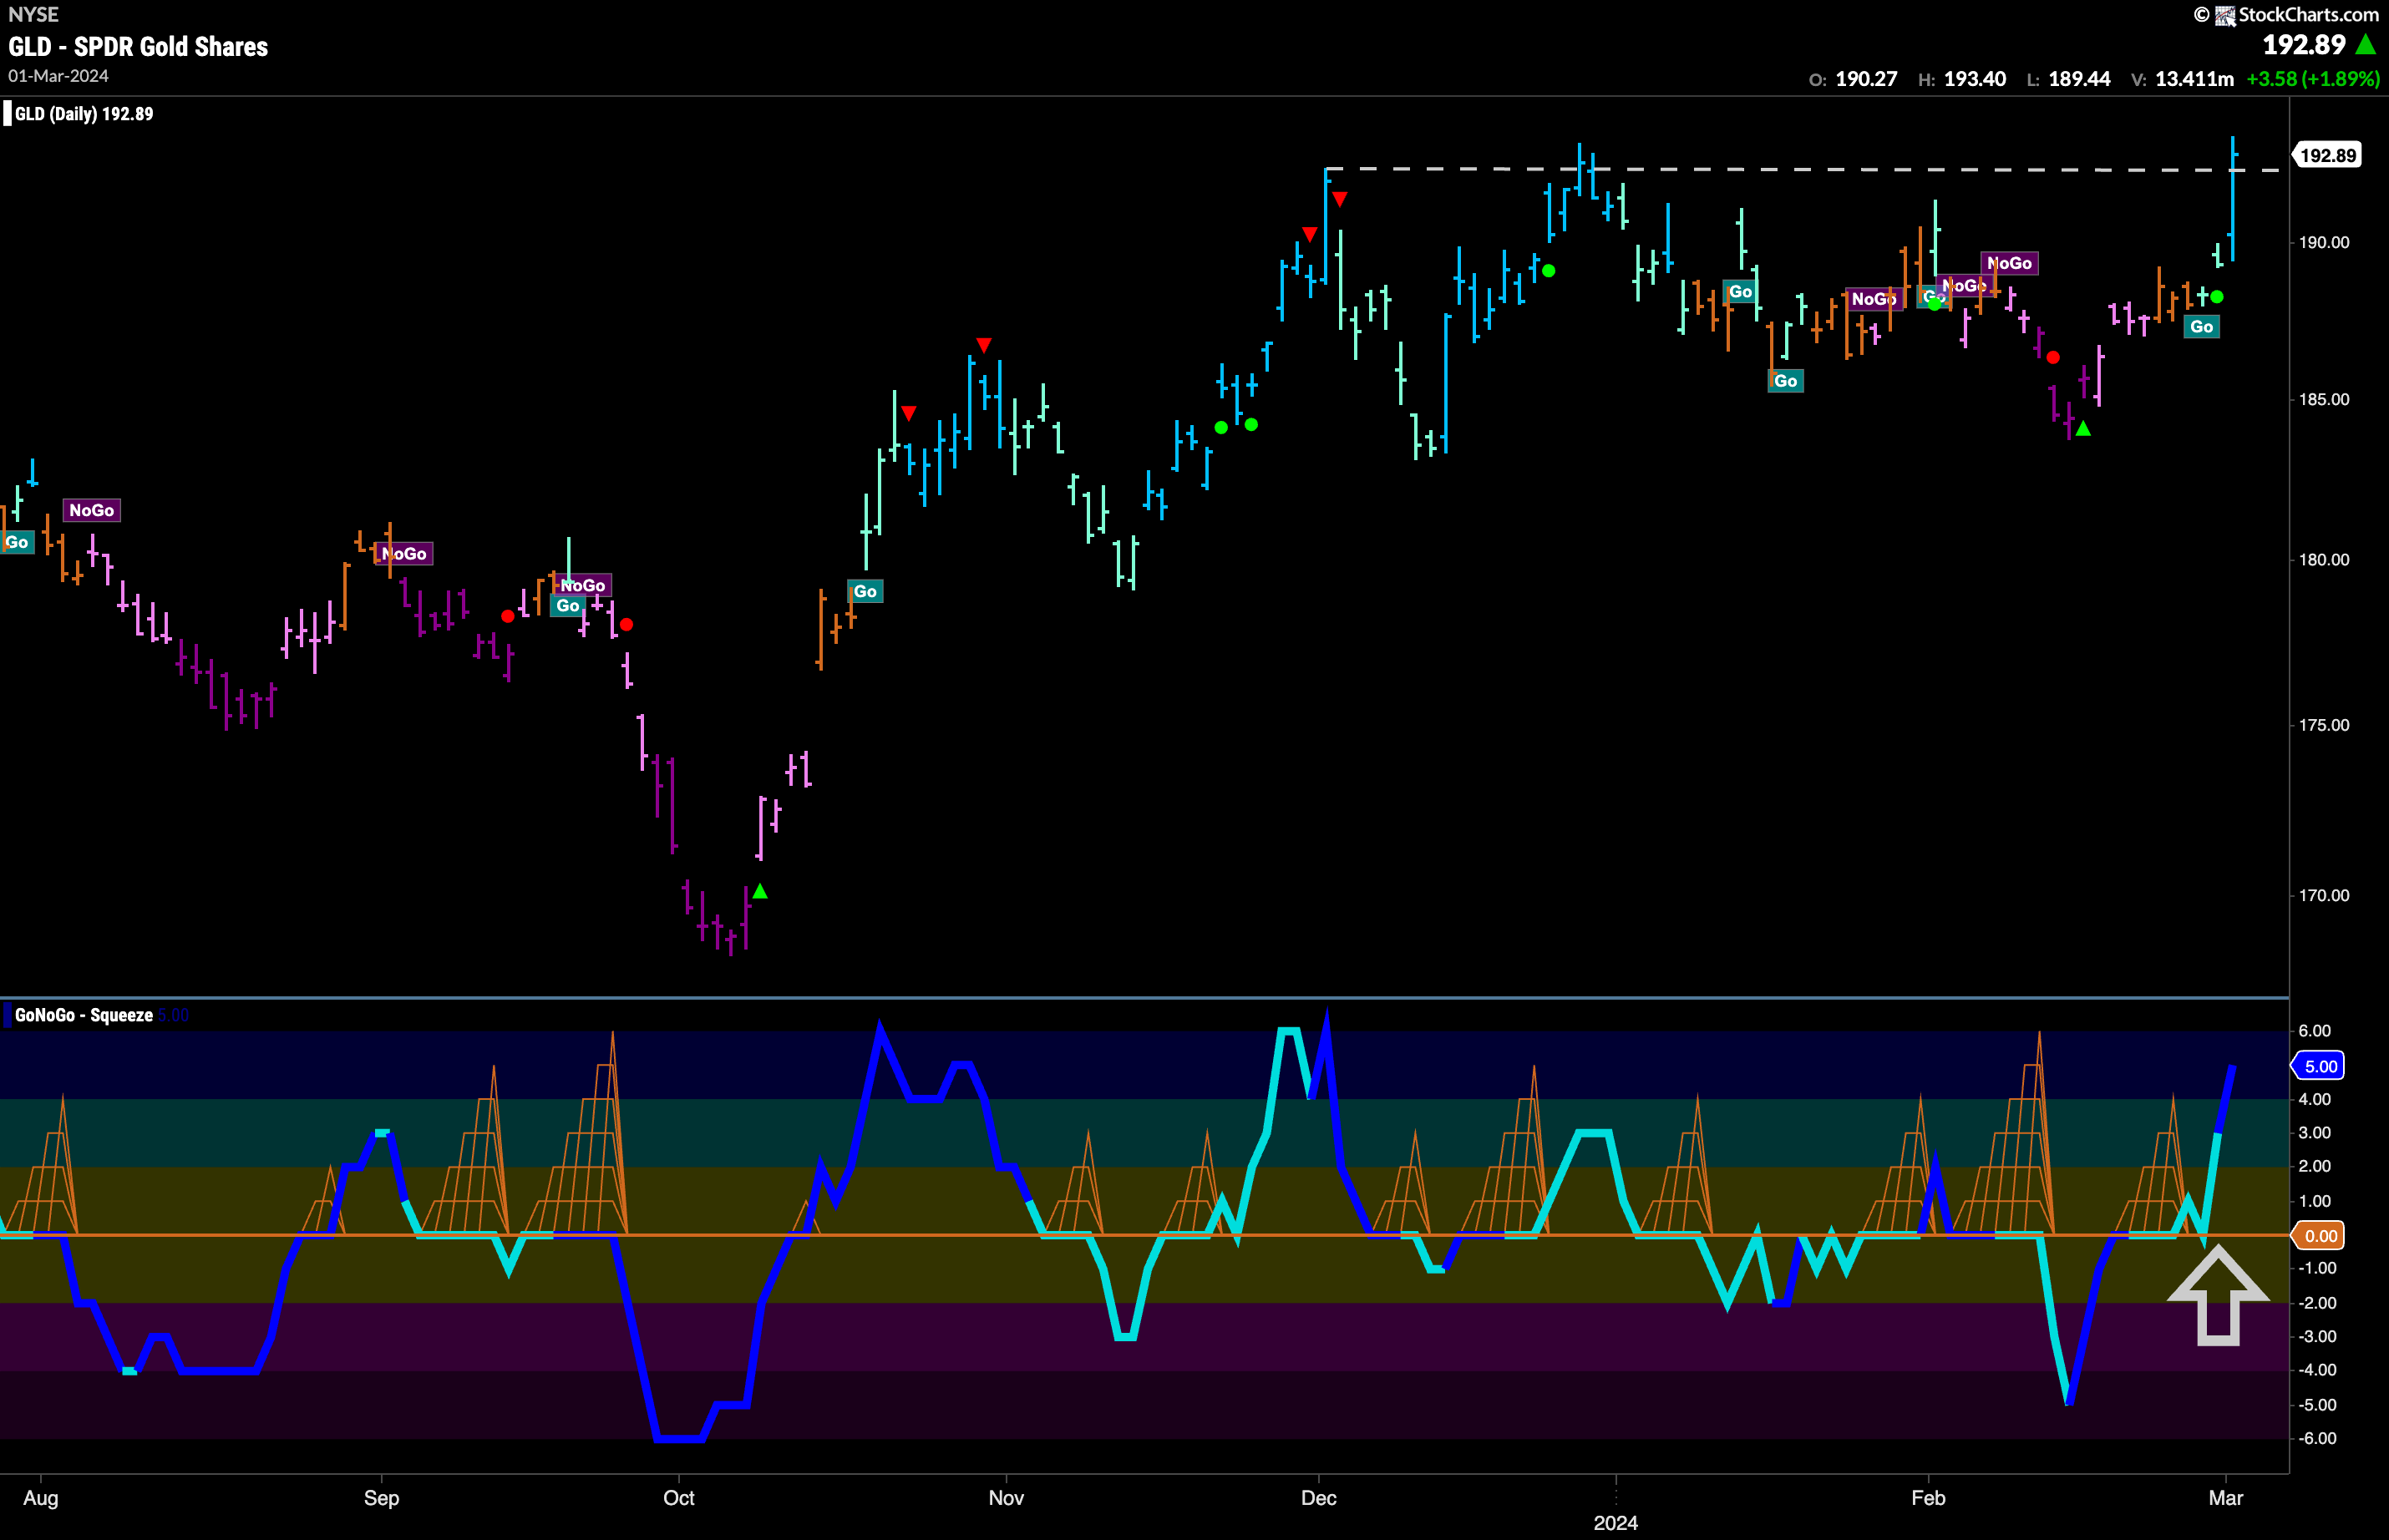Click the 185.00 price axis label
This screenshot has width=2389, height=1540.
click(x=2324, y=400)
